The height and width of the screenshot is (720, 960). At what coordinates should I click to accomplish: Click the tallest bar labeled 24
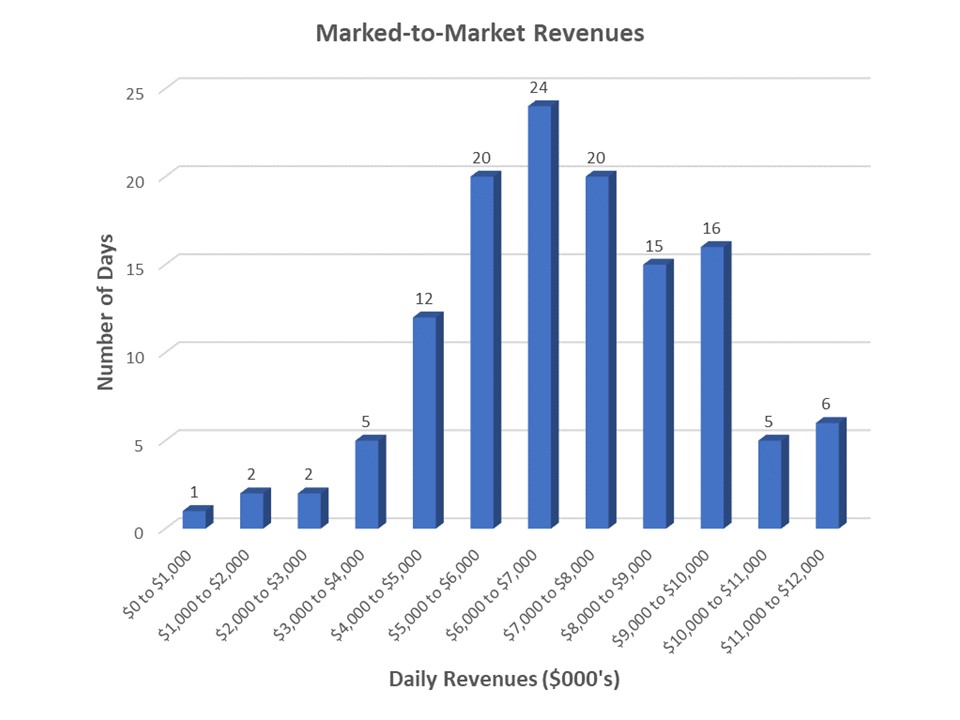pos(540,316)
